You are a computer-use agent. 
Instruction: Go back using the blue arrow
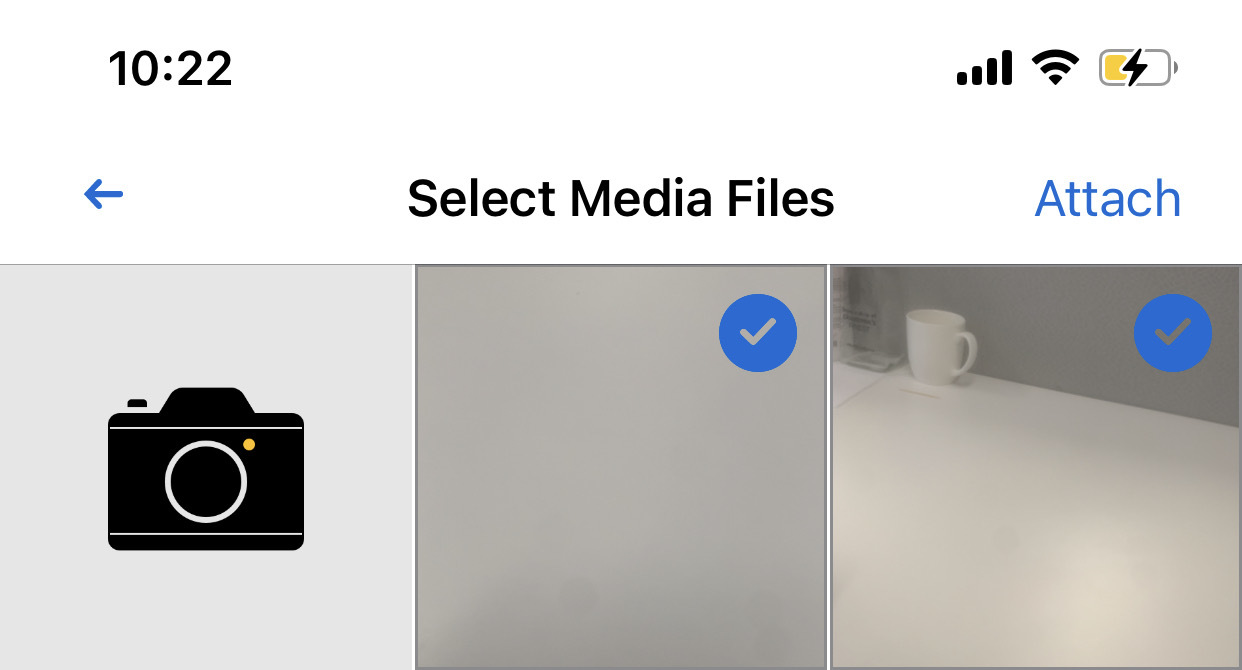click(x=104, y=194)
